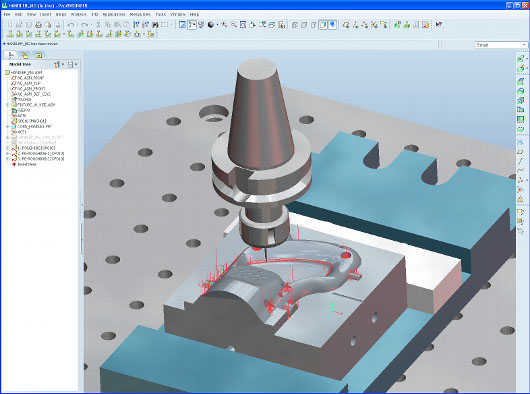Switch to the Folder Browser navigator tab
The width and height of the screenshot is (530, 394).
pyautogui.click(x=25, y=55)
